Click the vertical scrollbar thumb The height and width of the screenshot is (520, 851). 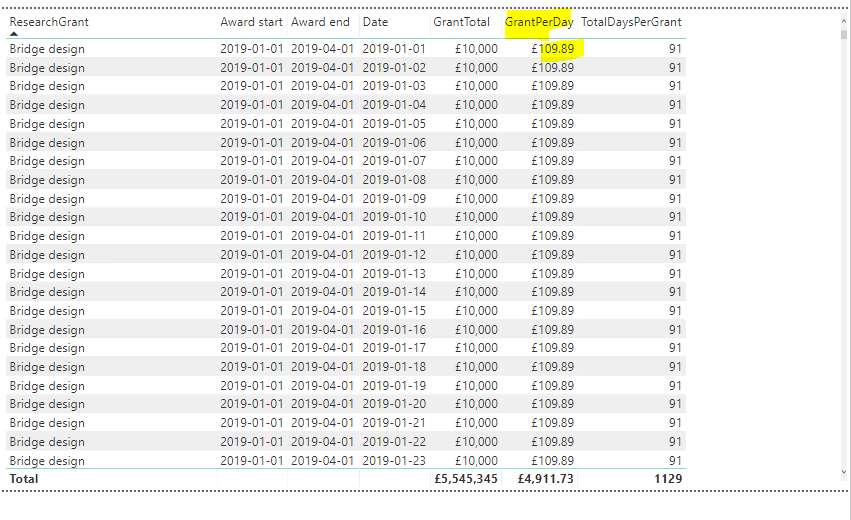tap(843, 34)
